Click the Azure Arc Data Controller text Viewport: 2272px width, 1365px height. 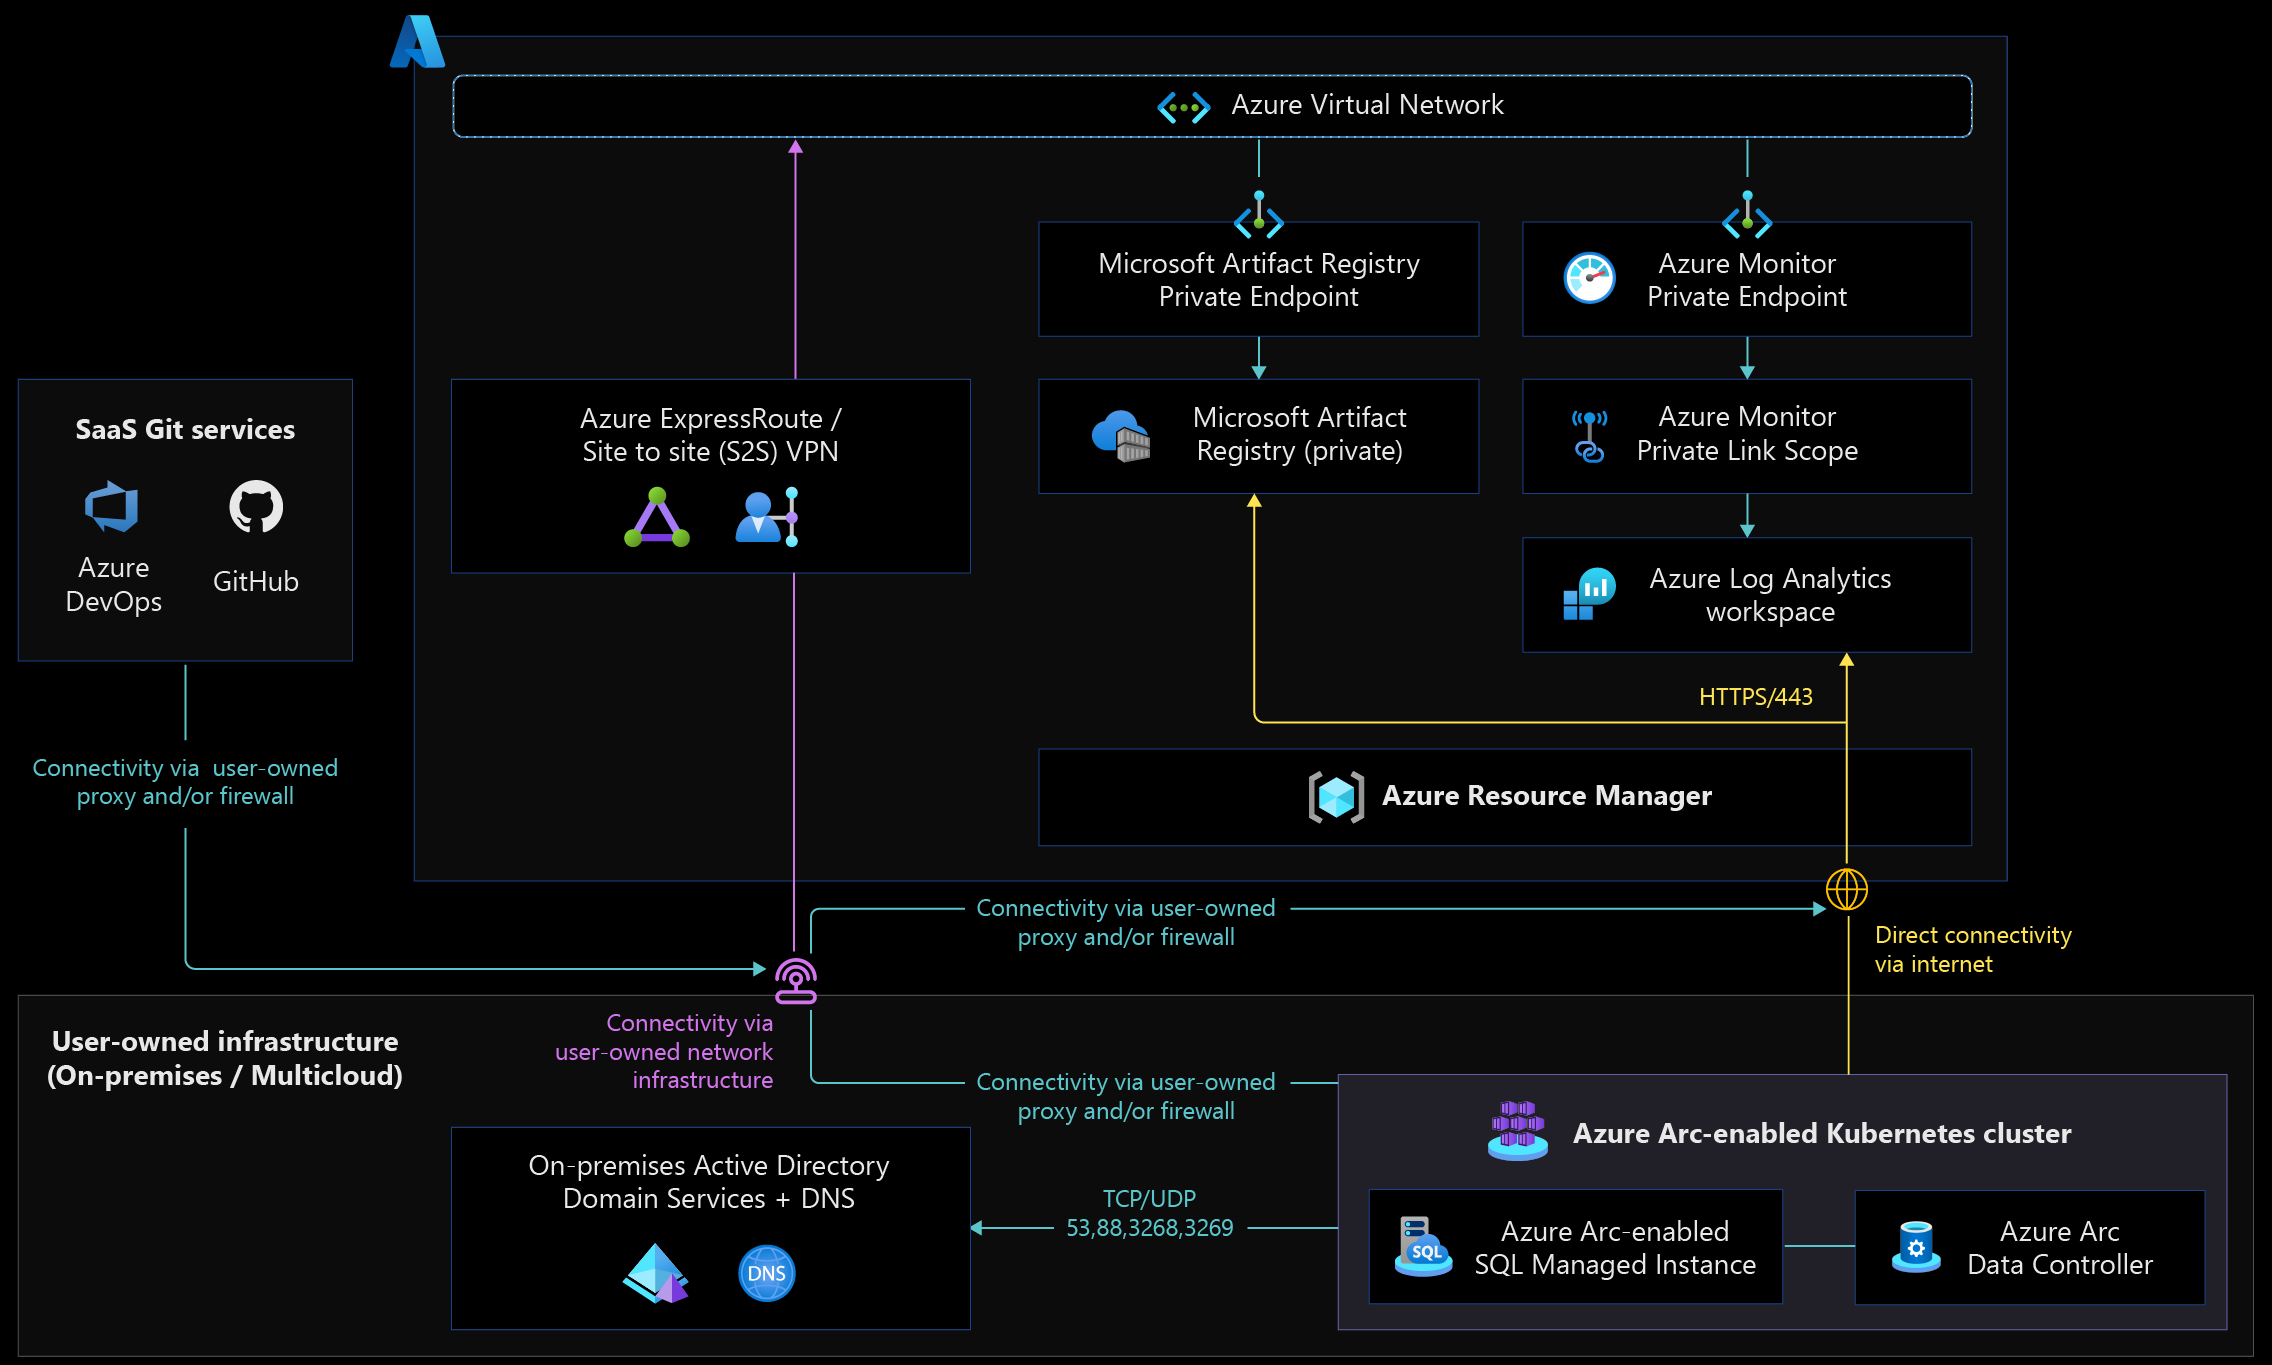click(2059, 1248)
